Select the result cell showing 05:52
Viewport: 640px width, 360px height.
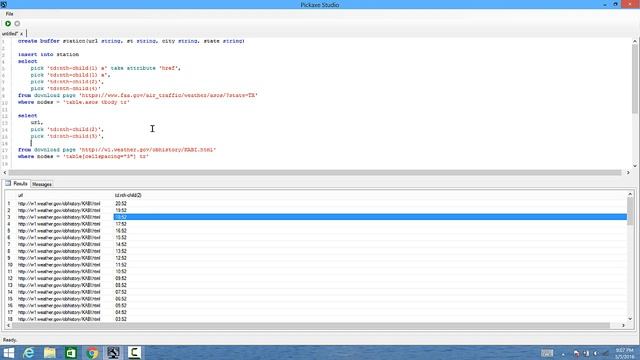[x=370, y=306]
